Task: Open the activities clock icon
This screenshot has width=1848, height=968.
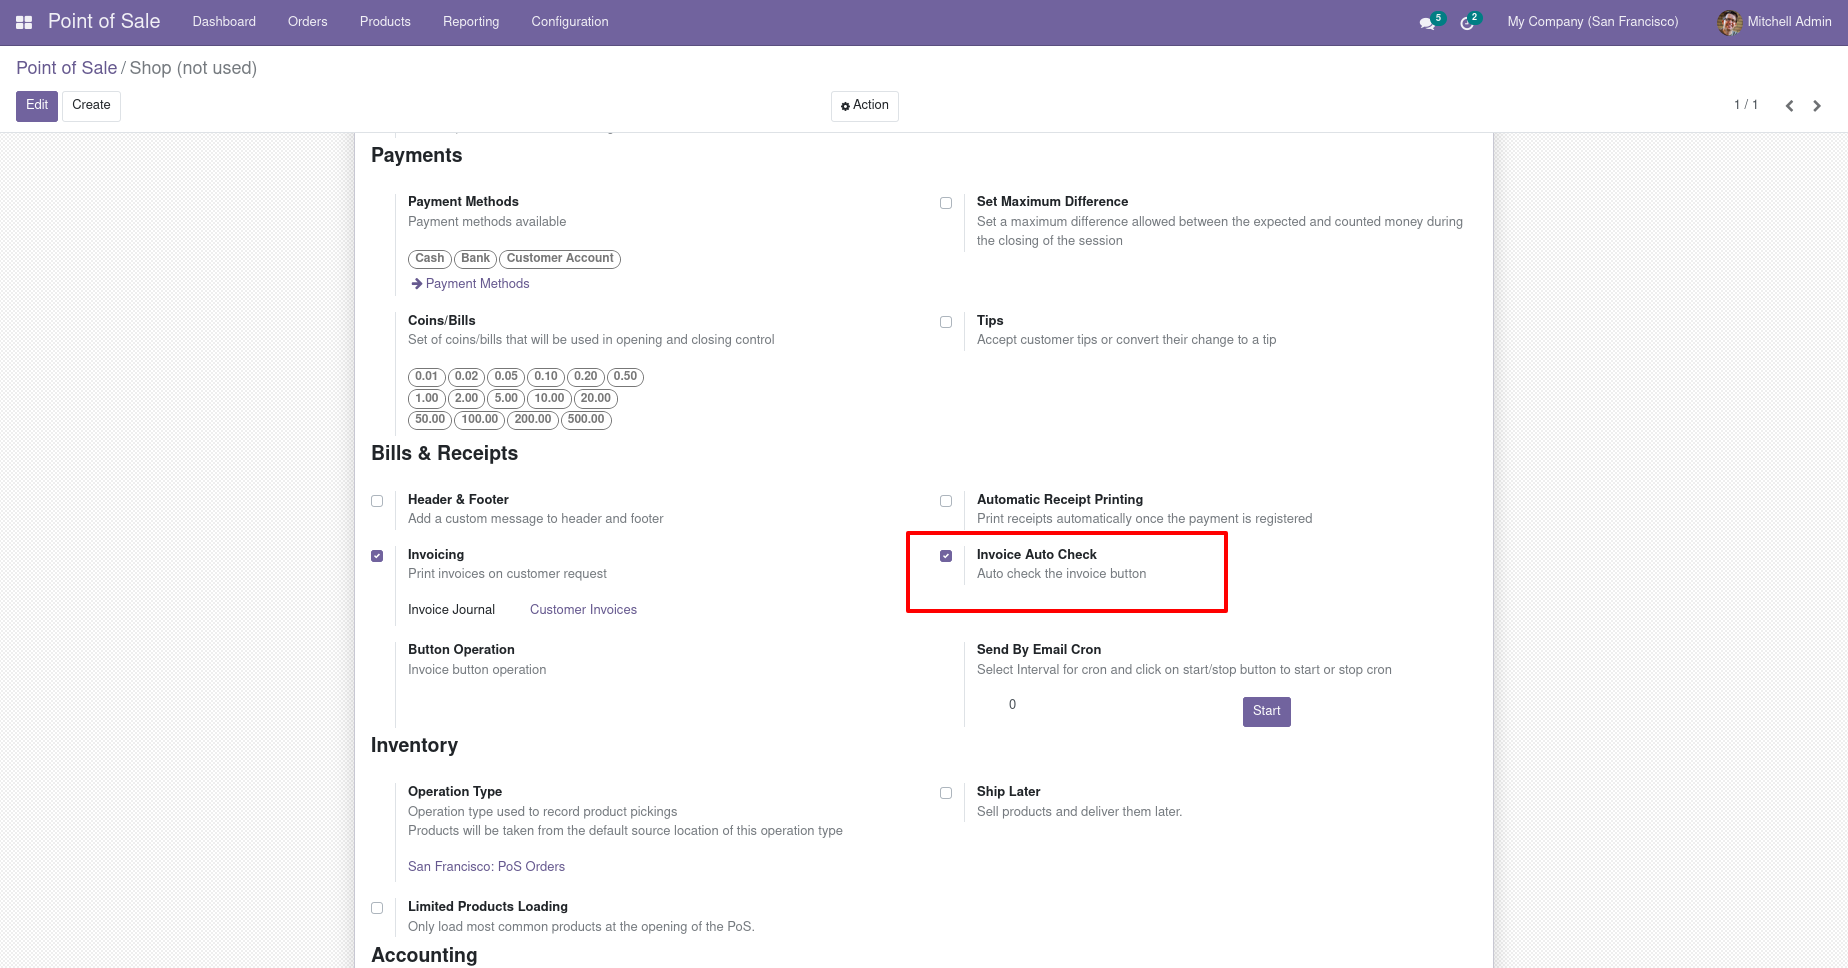Action: tap(1467, 23)
